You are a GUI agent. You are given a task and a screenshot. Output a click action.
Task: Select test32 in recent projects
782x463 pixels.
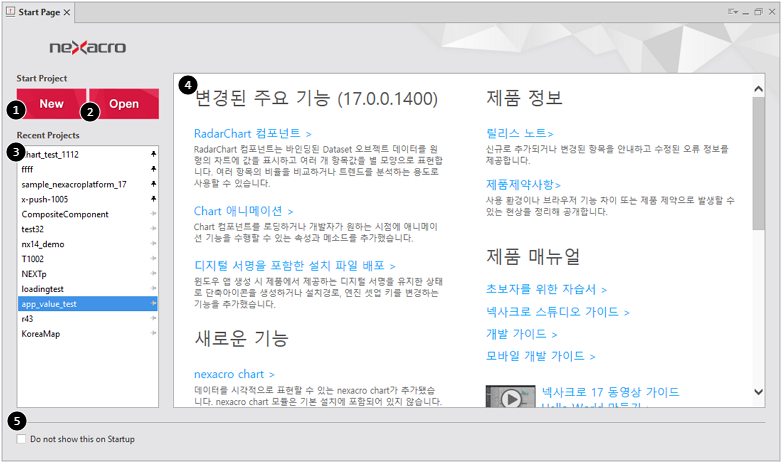point(87,229)
